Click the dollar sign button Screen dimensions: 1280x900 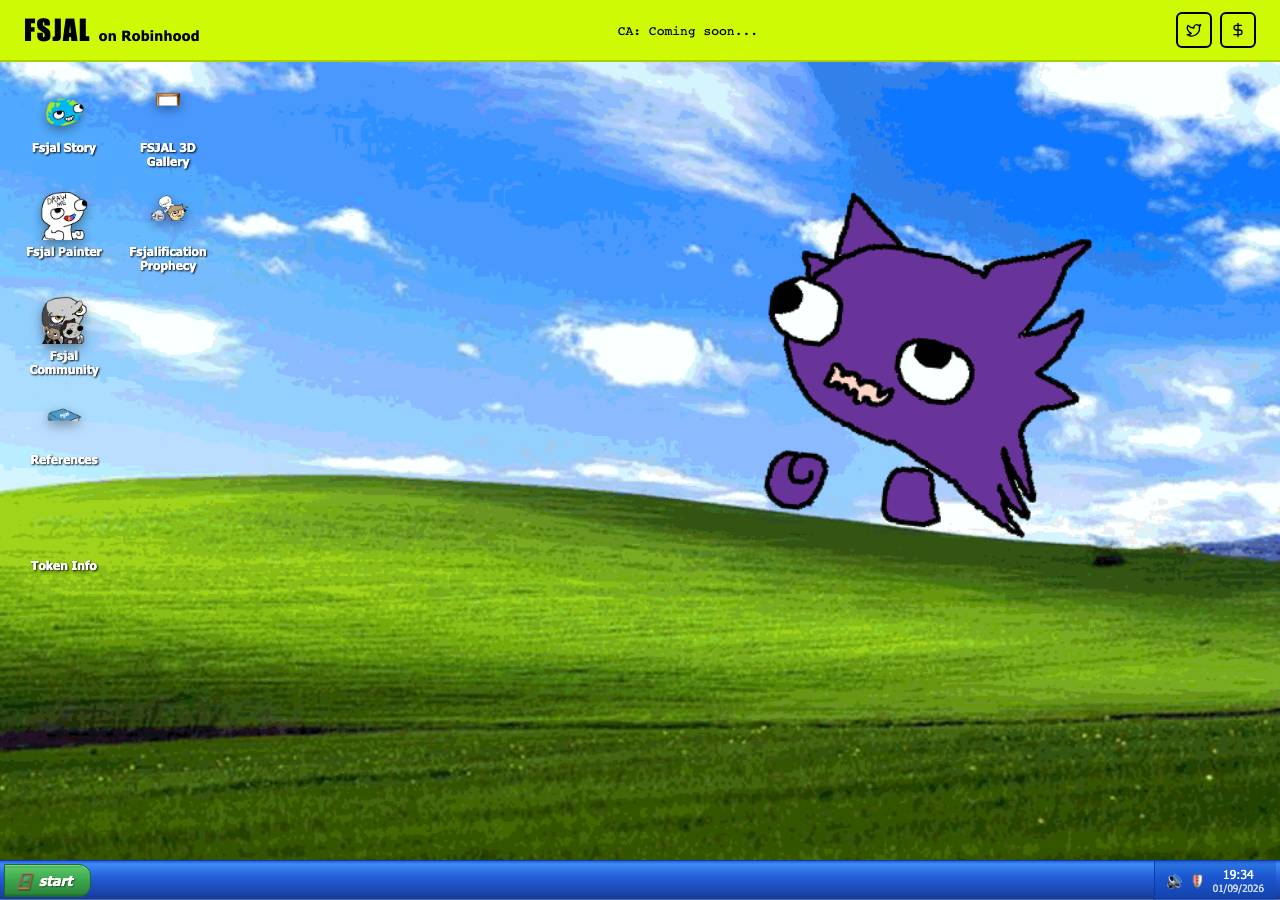click(x=1238, y=30)
